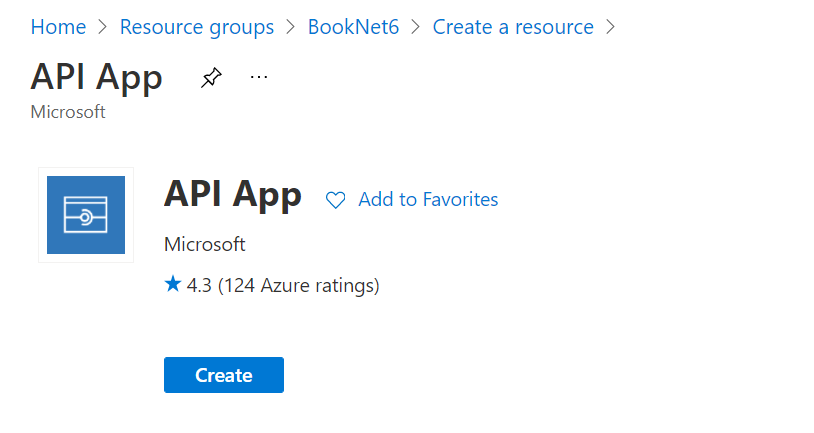
Task: Click the API App product logo
Action: 86,215
